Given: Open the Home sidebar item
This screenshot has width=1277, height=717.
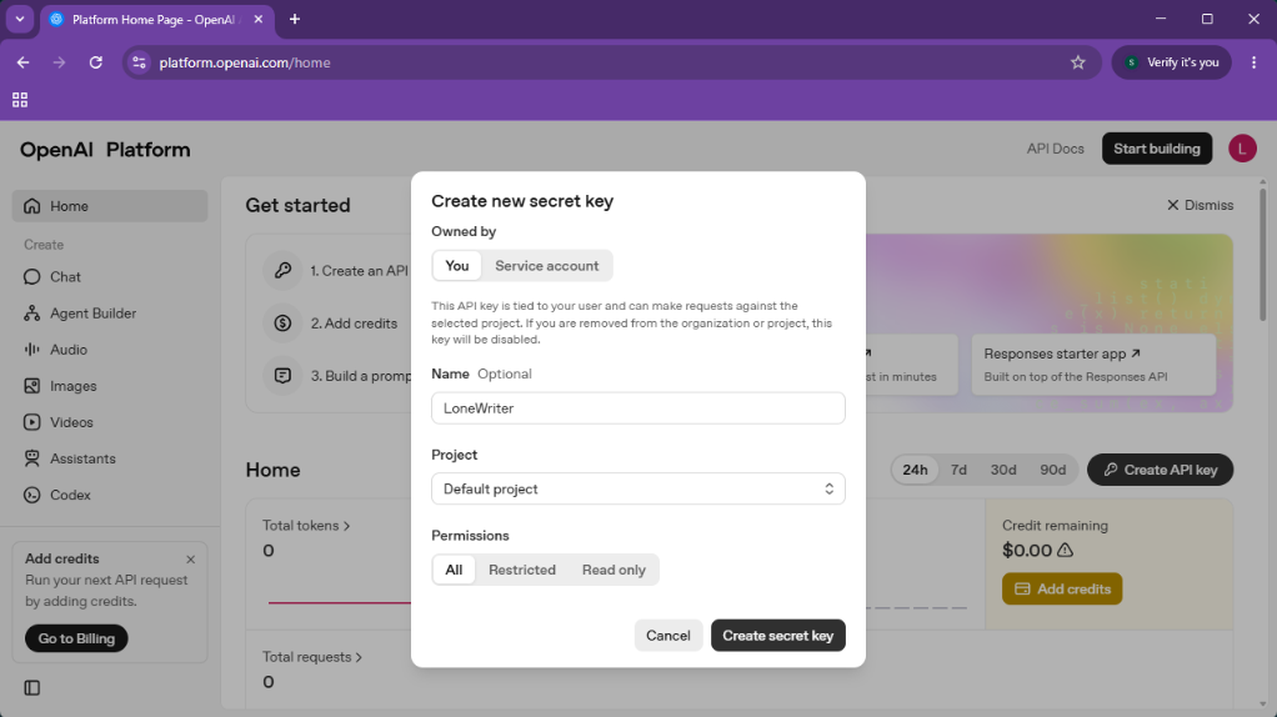Looking at the screenshot, I should [x=110, y=206].
